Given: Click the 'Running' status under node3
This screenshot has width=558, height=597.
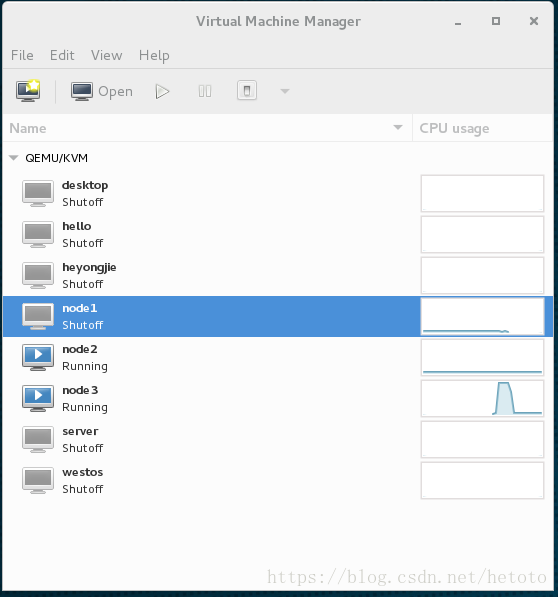Looking at the screenshot, I should pyautogui.click(x=85, y=407).
